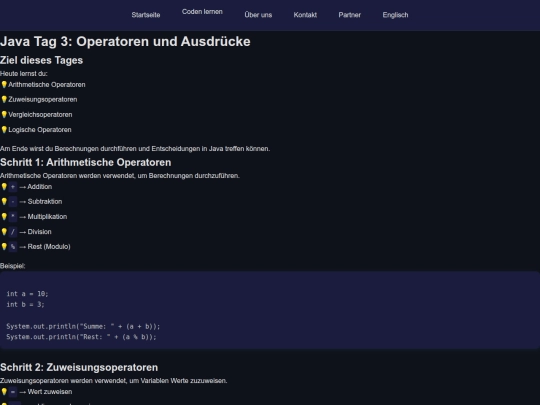Click the println Rest code line

[x=81, y=337]
